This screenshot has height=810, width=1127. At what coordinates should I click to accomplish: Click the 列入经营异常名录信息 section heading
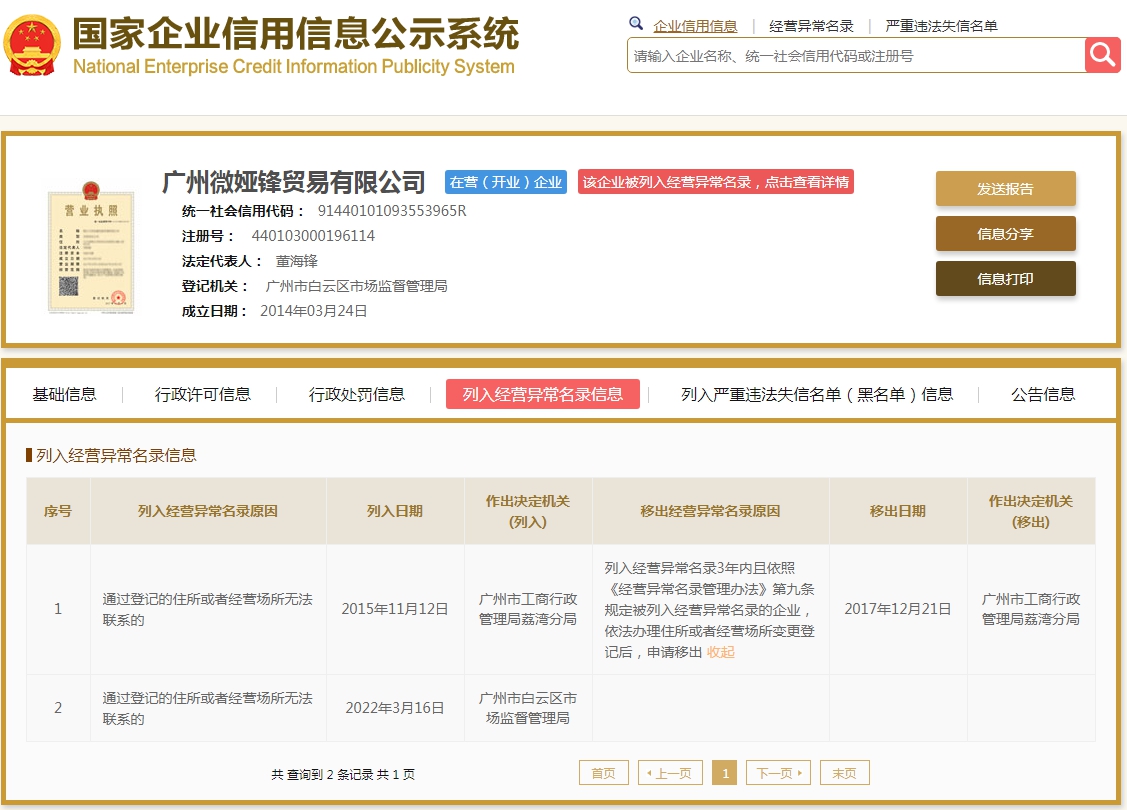point(116,455)
